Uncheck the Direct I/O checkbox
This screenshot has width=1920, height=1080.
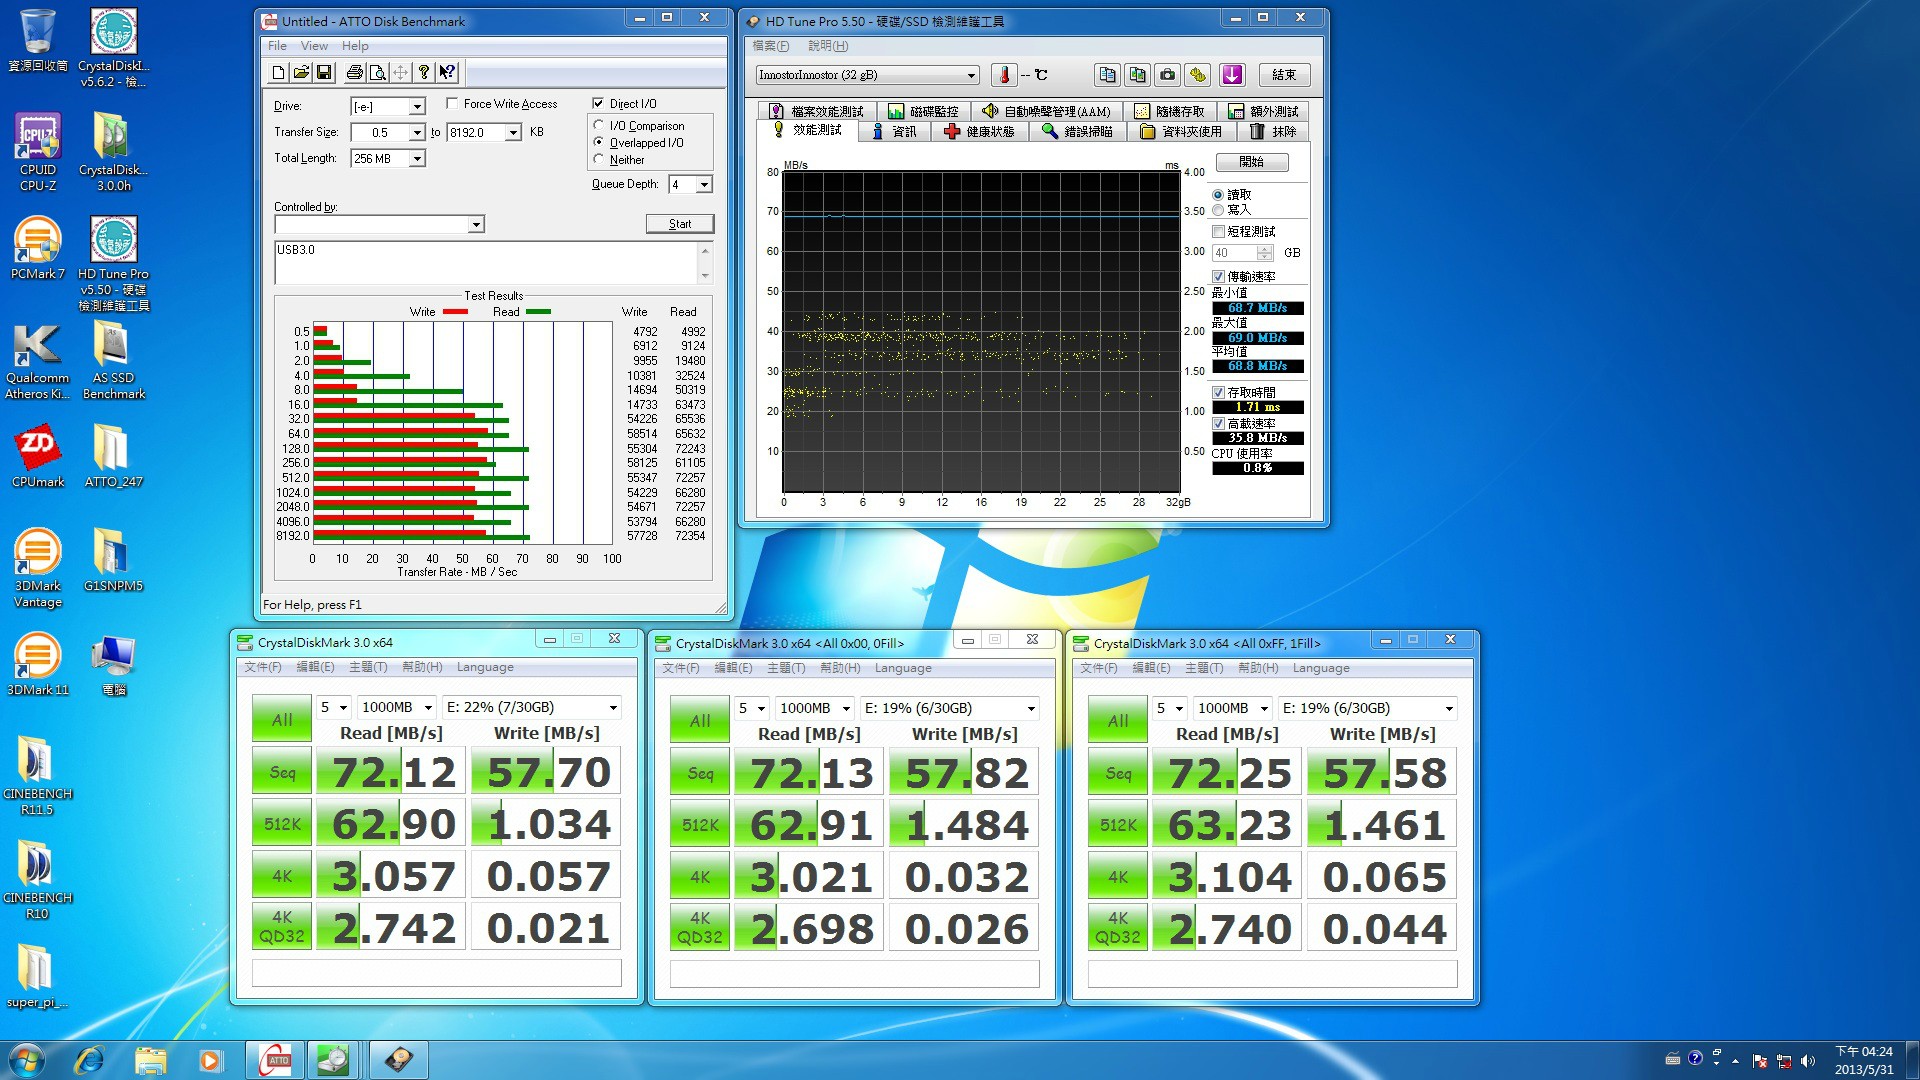[598, 103]
